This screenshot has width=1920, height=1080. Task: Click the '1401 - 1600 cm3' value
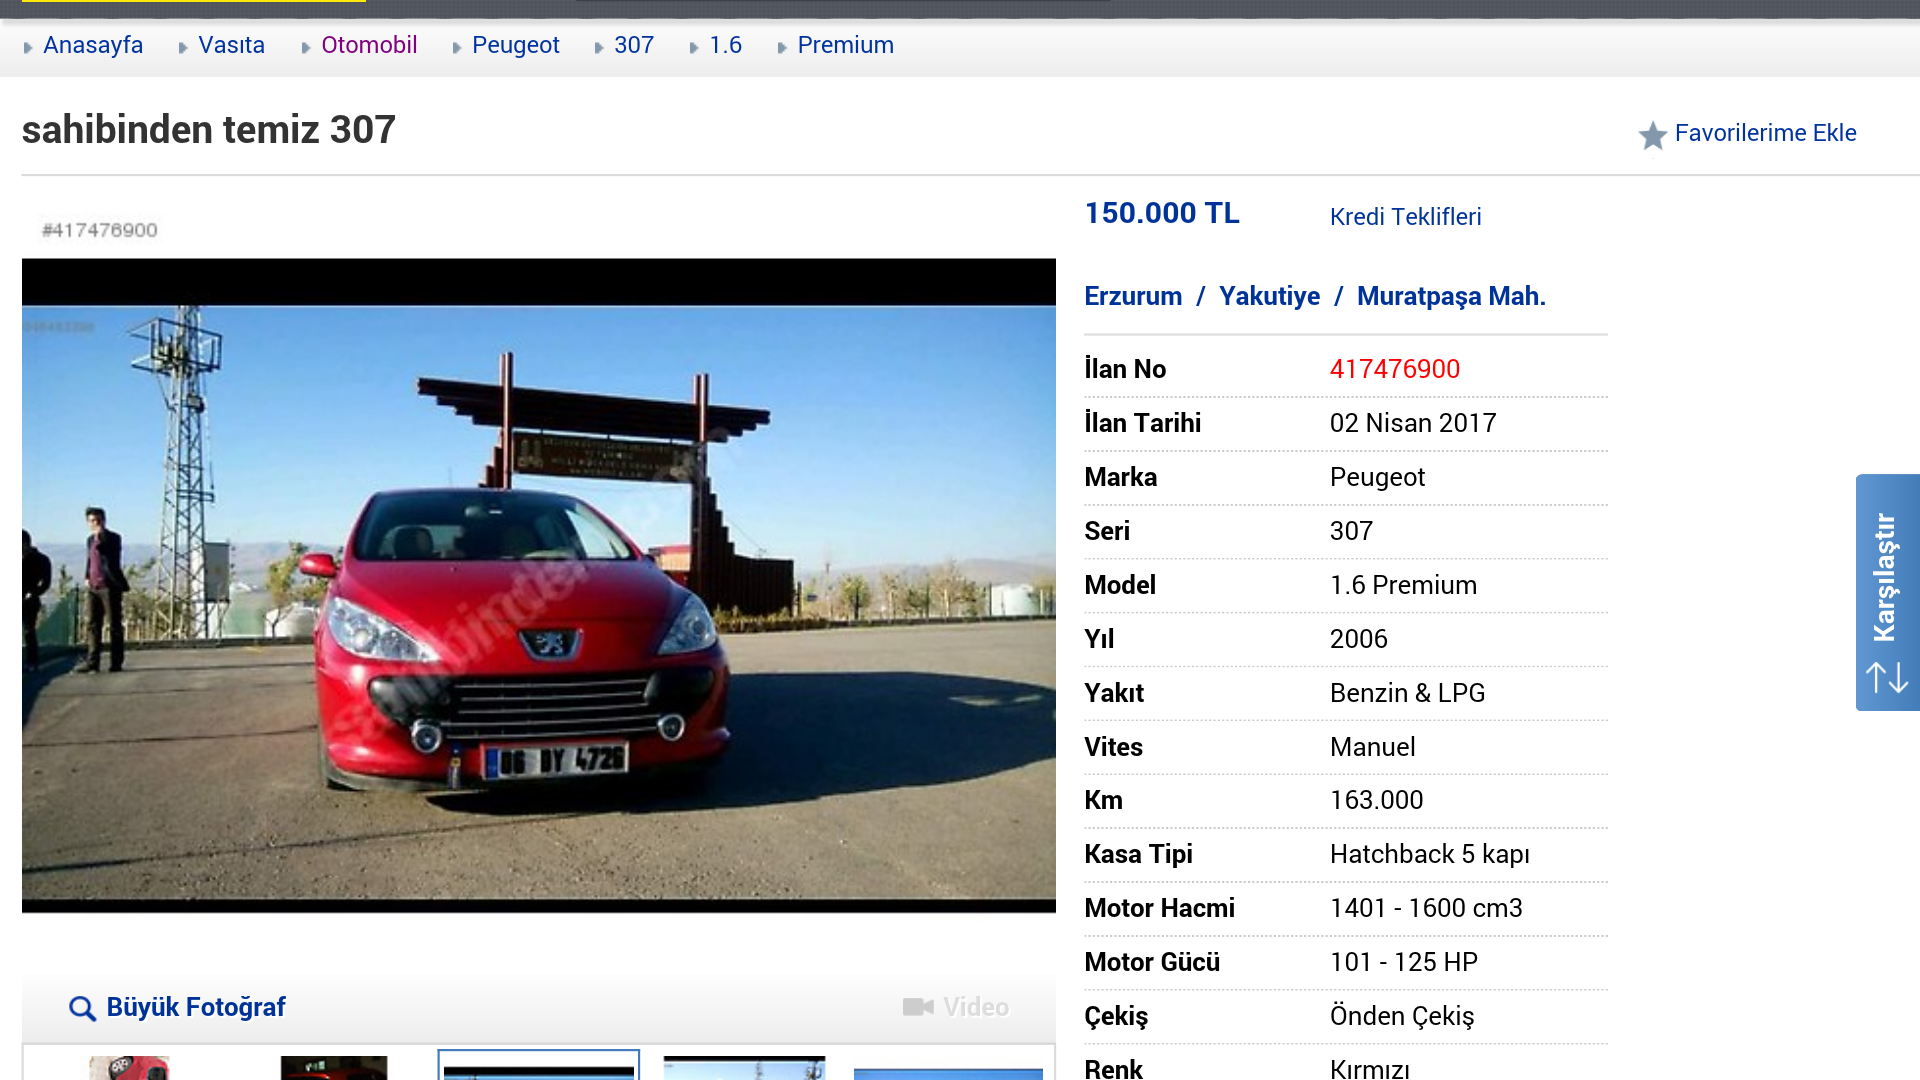point(1426,908)
